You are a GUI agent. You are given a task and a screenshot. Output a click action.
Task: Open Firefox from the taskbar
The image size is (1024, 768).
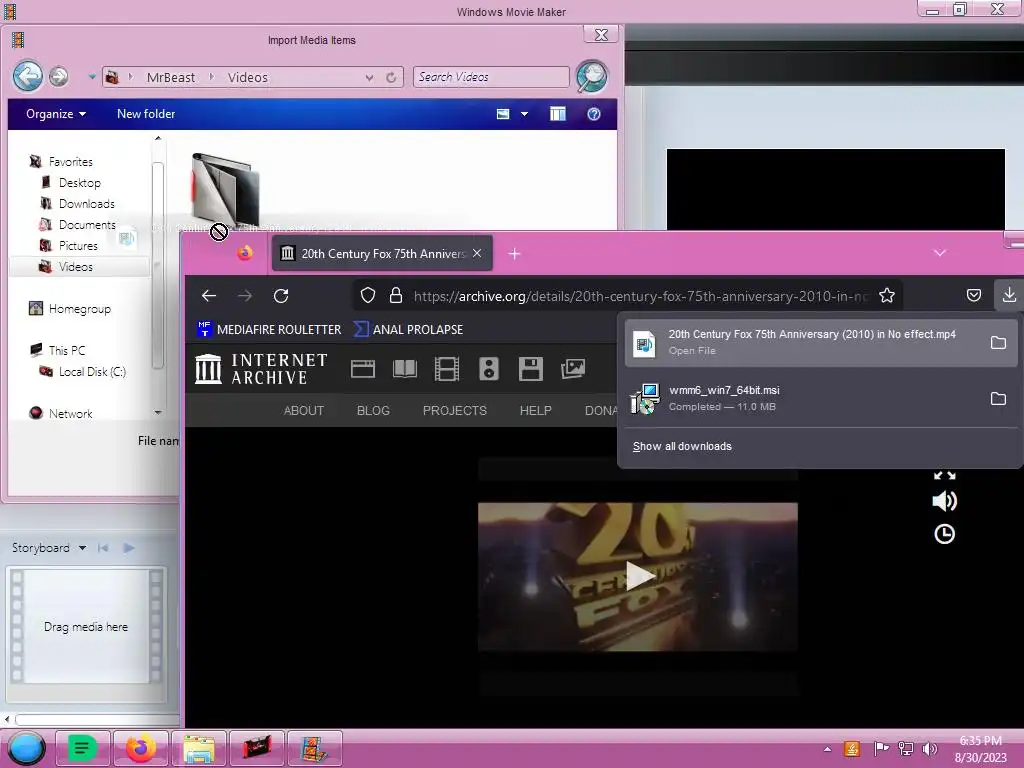[x=140, y=748]
